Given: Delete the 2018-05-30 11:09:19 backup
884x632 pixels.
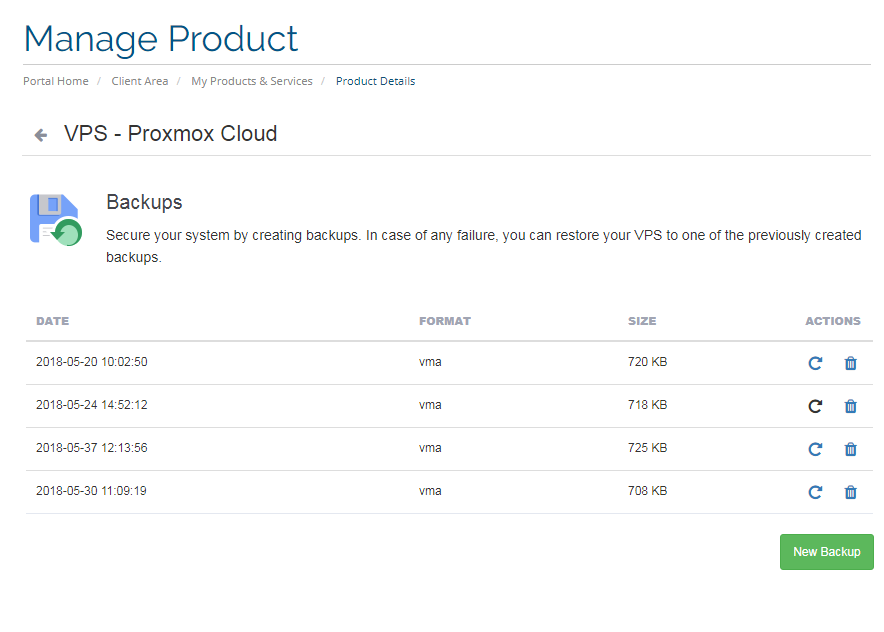Looking at the screenshot, I should pyautogui.click(x=851, y=492).
